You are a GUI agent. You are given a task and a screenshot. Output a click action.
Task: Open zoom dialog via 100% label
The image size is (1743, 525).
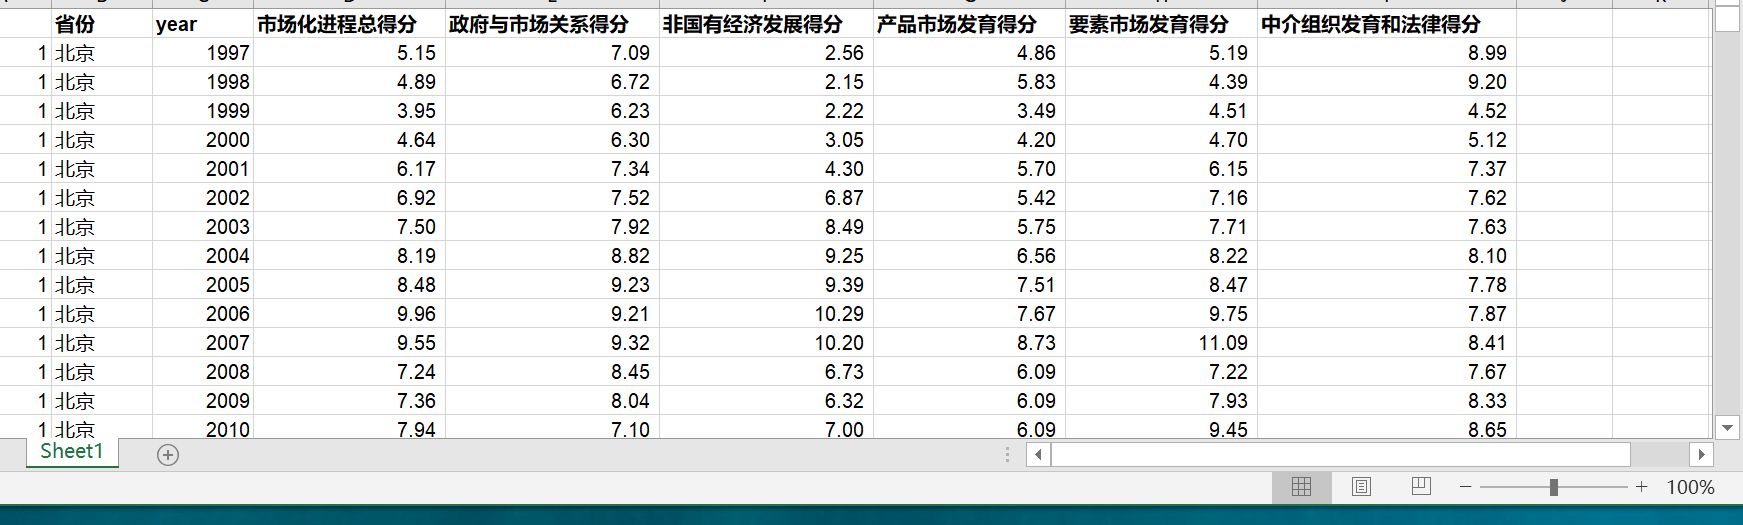(1690, 487)
